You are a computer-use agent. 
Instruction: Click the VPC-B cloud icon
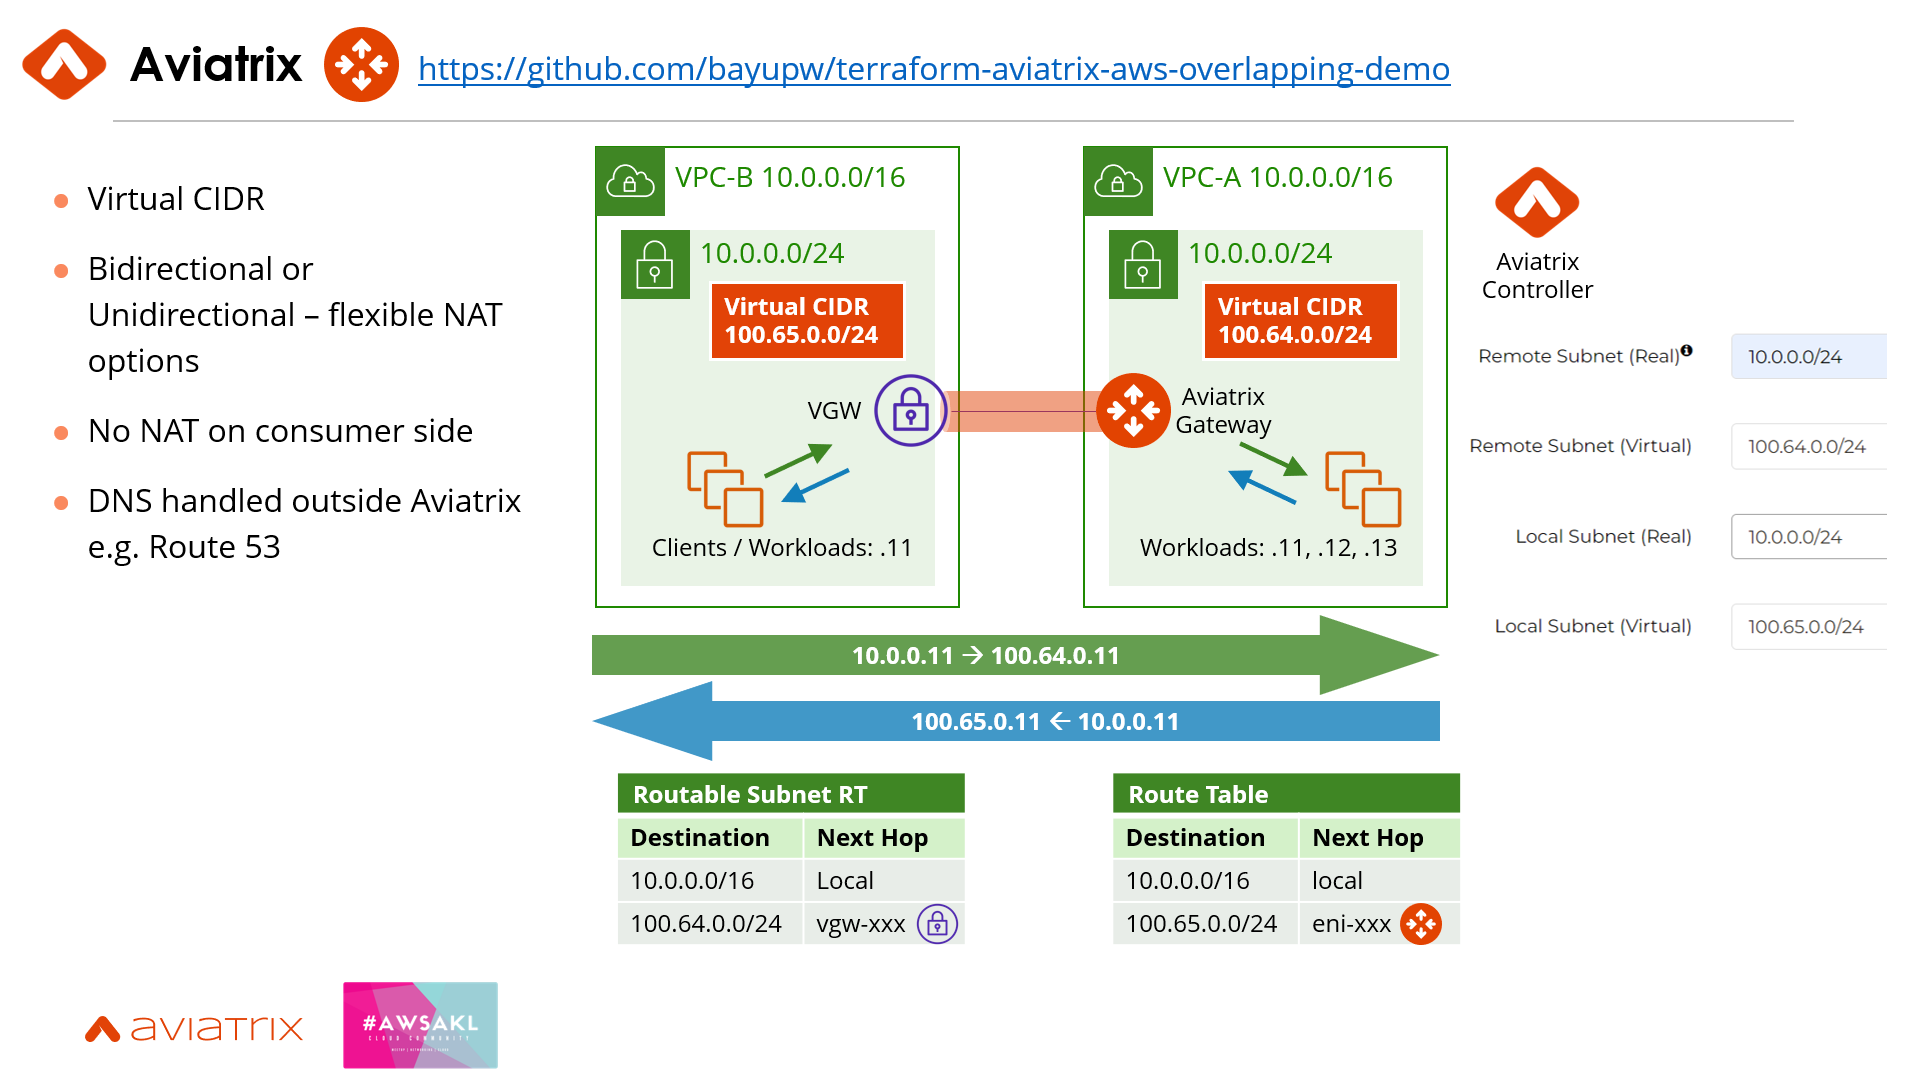coord(630,182)
